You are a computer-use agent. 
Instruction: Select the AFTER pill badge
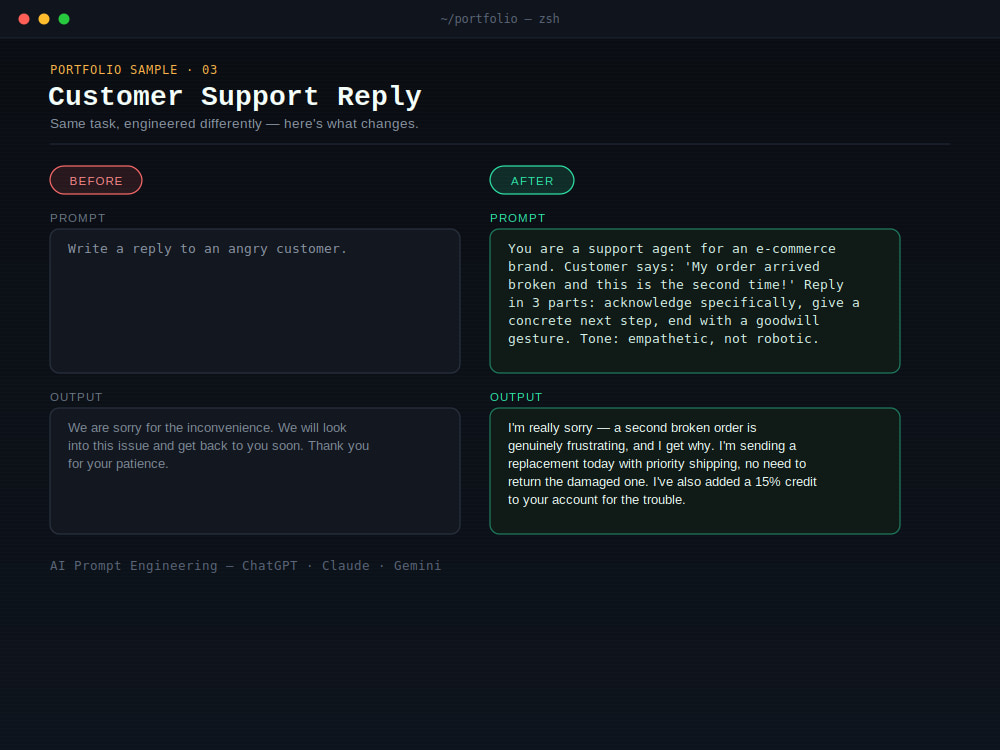pyautogui.click(x=532, y=180)
